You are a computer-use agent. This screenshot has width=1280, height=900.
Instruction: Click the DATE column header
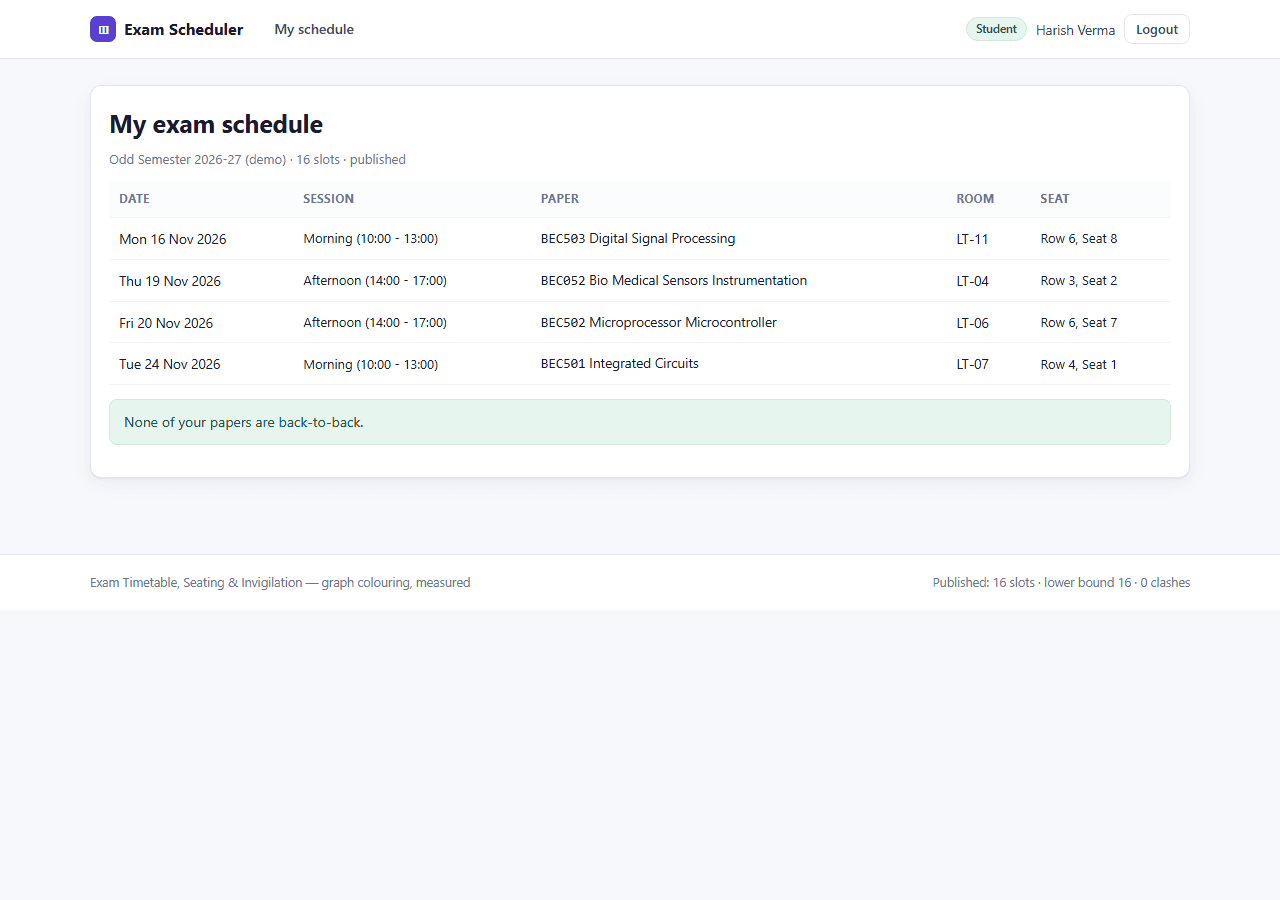pyautogui.click(x=134, y=199)
